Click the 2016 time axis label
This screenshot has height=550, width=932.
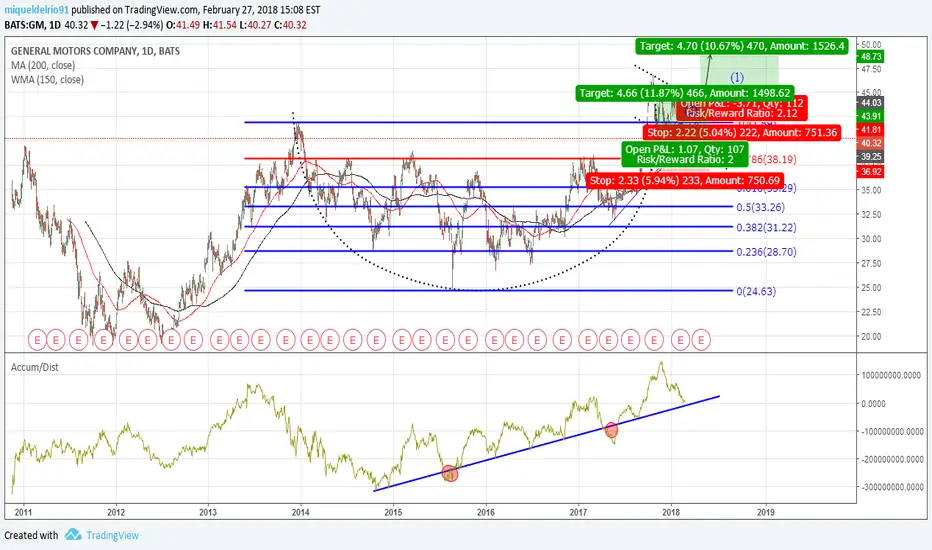[486, 512]
